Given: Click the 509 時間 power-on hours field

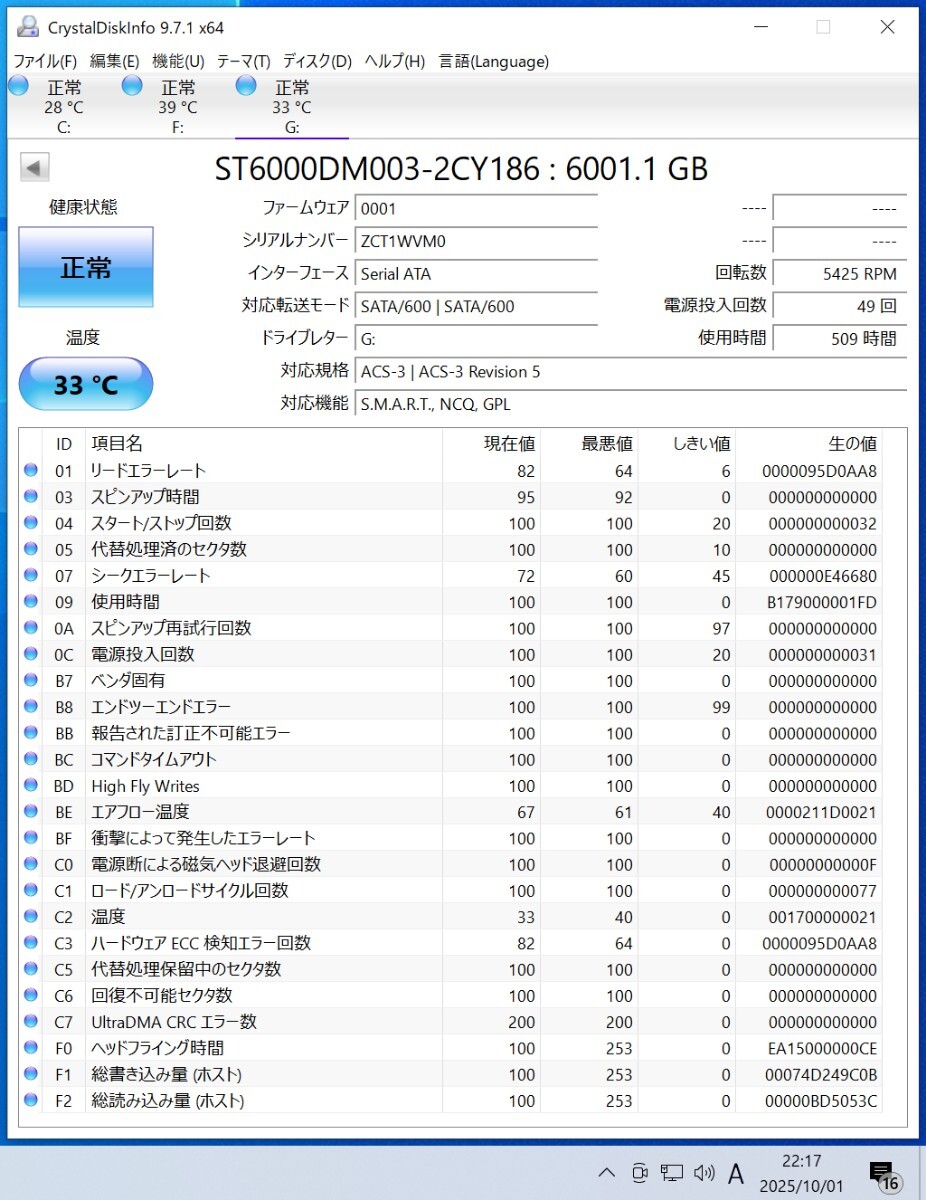Looking at the screenshot, I should point(840,339).
